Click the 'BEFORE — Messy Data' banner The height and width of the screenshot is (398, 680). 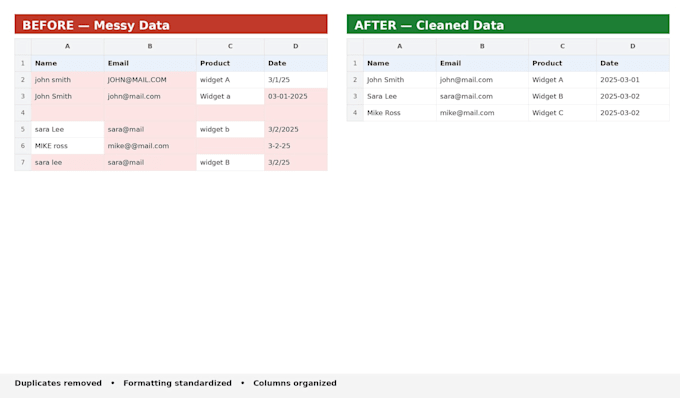click(x=171, y=24)
